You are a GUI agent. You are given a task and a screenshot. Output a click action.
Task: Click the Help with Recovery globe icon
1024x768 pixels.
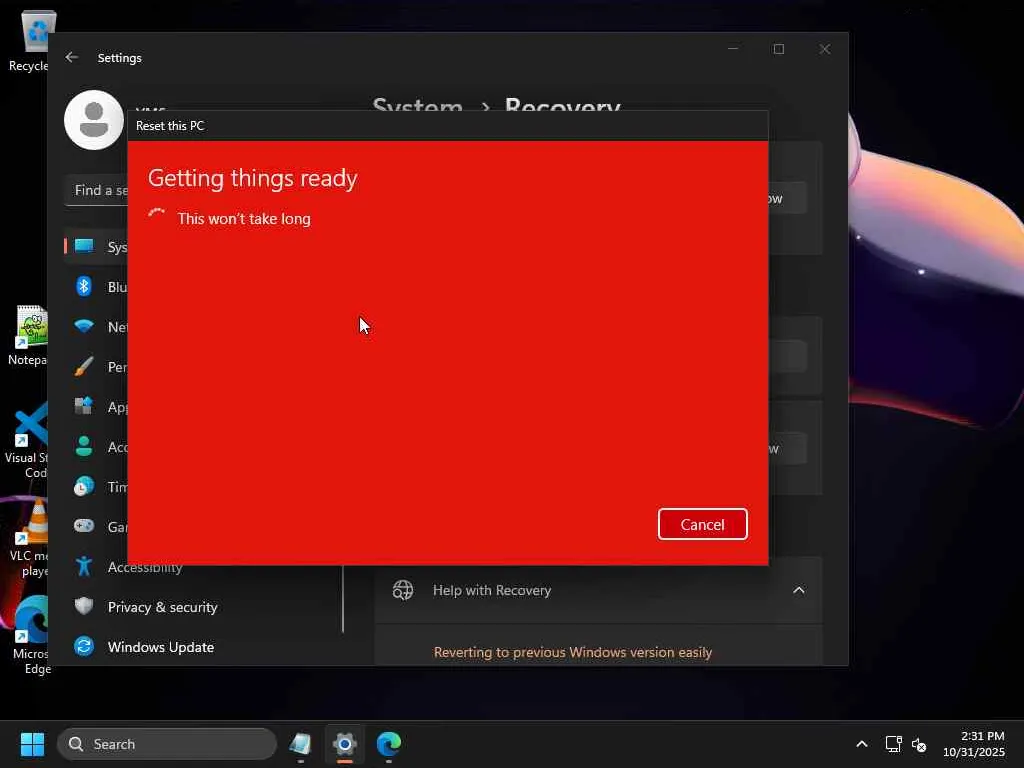click(x=403, y=590)
